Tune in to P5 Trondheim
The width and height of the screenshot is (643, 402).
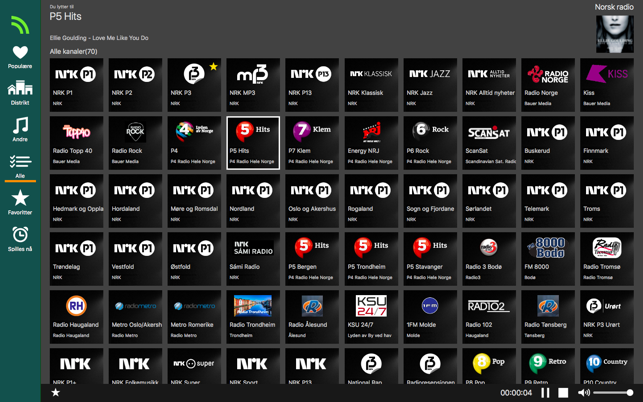pyautogui.click(x=371, y=259)
